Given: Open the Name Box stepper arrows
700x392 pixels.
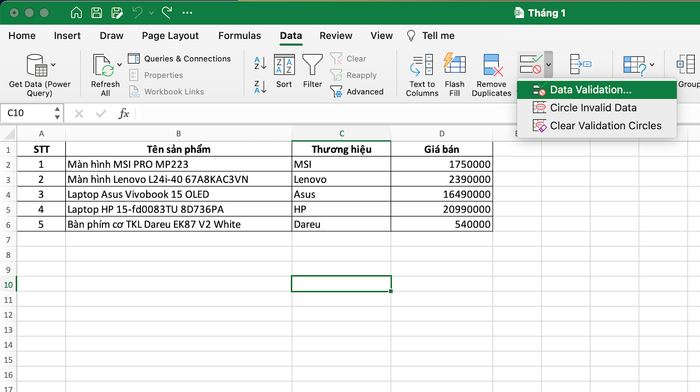Looking at the screenshot, I should pyautogui.click(x=57, y=113).
